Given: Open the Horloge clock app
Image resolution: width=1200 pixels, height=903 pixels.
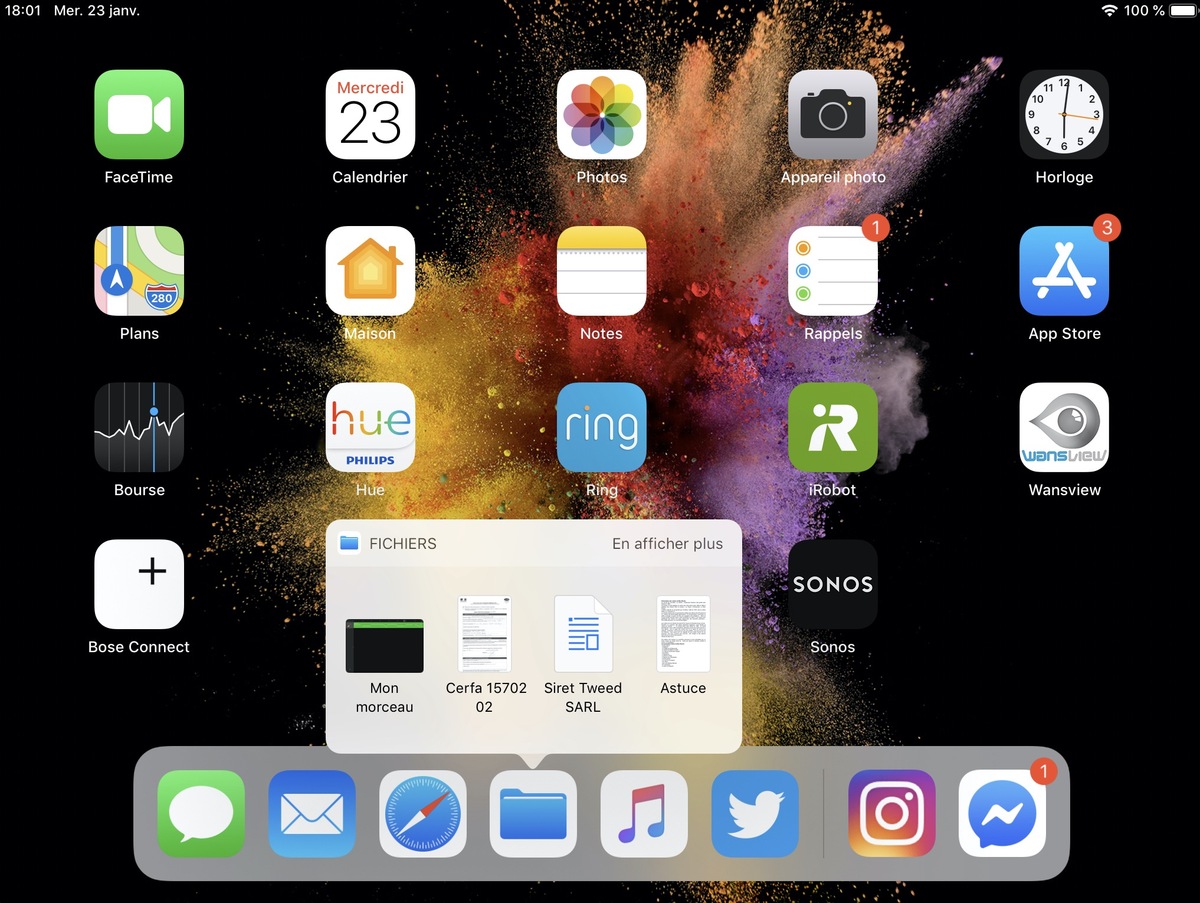Looking at the screenshot, I should [1064, 114].
